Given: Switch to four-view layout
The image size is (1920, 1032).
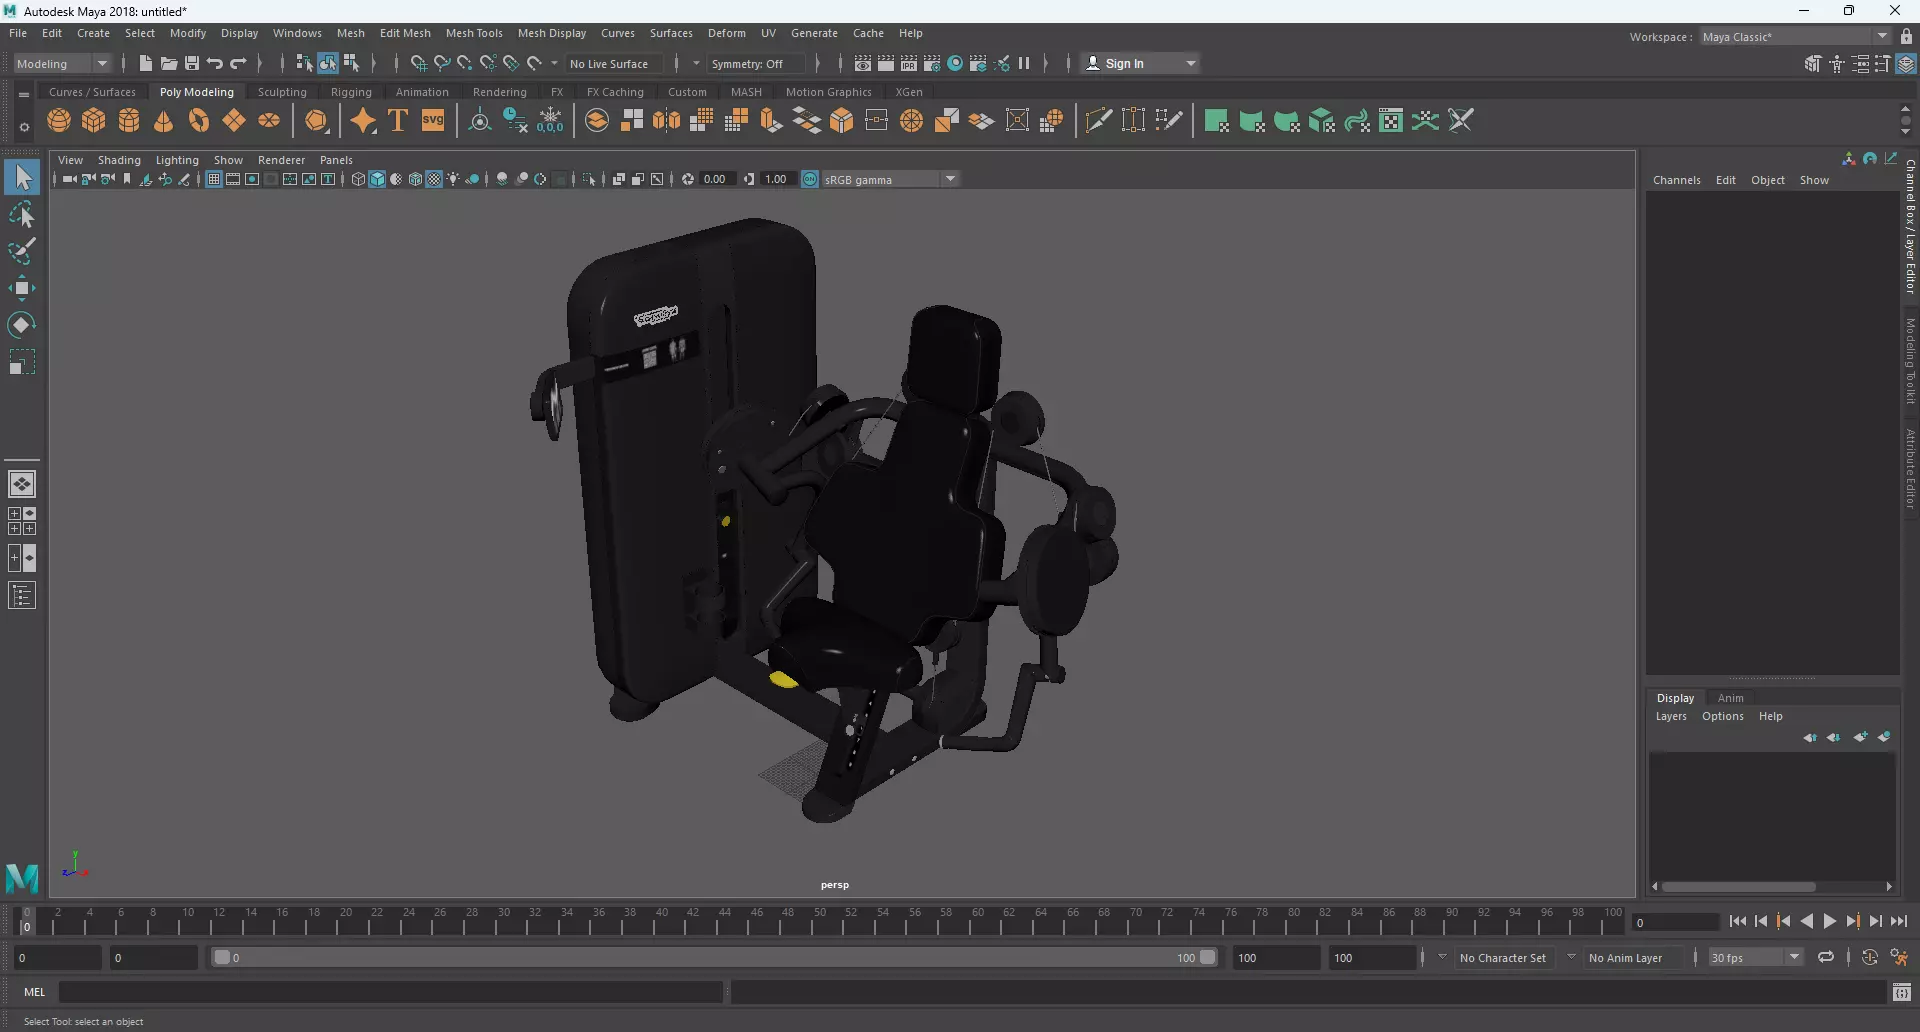Looking at the screenshot, I should click(x=22, y=521).
